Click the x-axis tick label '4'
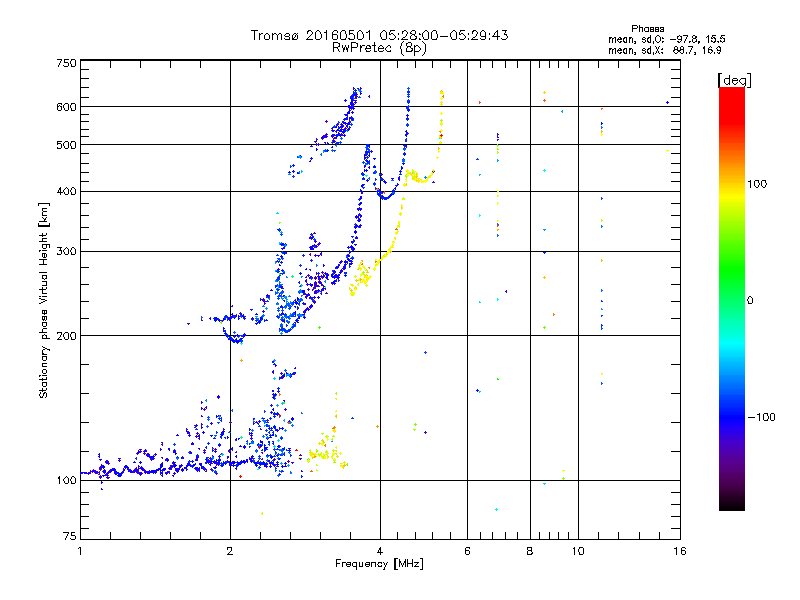Image resolution: width=800 pixels, height=600 pixels. coord(380,551)
